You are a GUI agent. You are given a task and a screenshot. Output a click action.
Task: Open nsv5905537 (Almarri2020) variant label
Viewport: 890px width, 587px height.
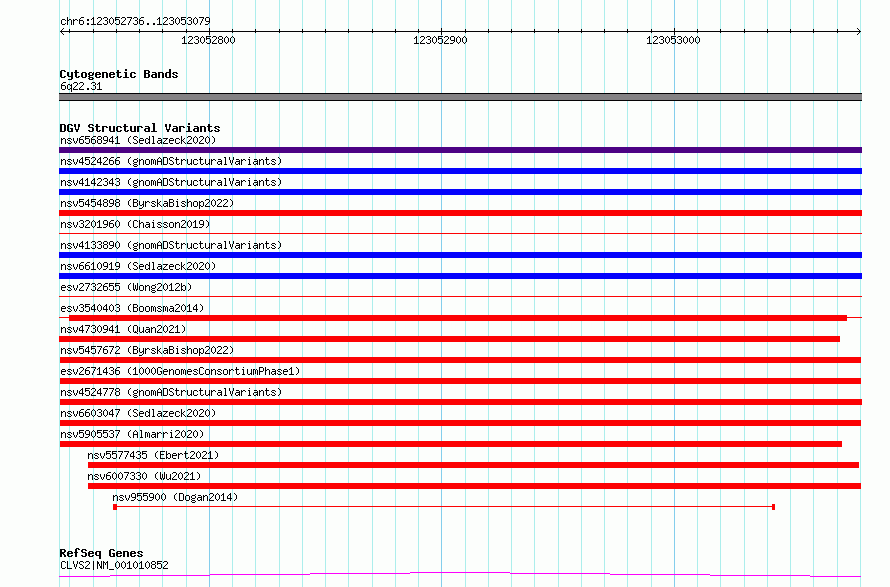132,434
